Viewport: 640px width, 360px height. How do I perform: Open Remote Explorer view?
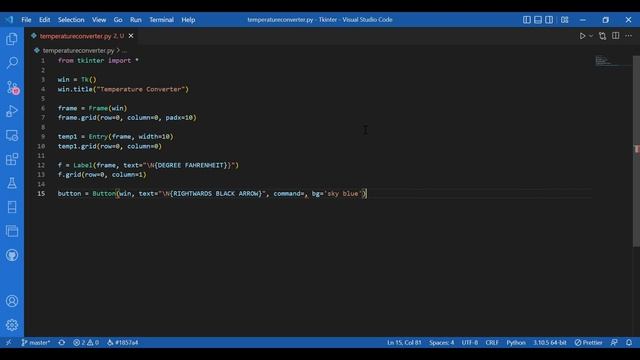(12, 135)
